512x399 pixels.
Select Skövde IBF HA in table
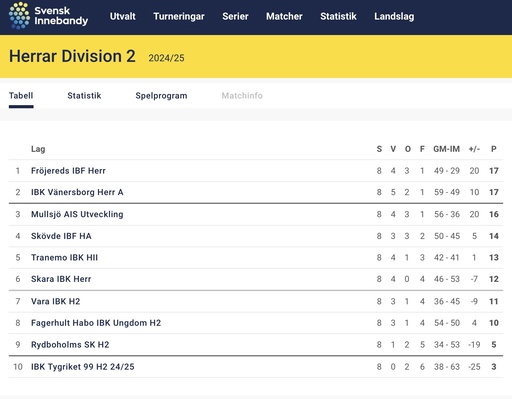61,236
